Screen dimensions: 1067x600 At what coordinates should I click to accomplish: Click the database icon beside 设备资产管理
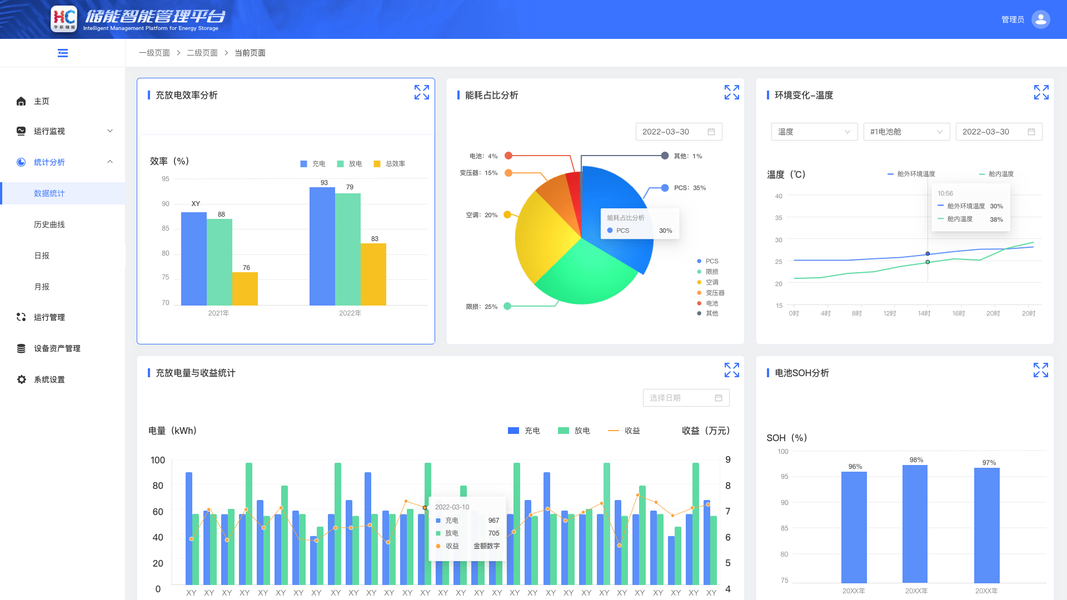click(21, 348)
